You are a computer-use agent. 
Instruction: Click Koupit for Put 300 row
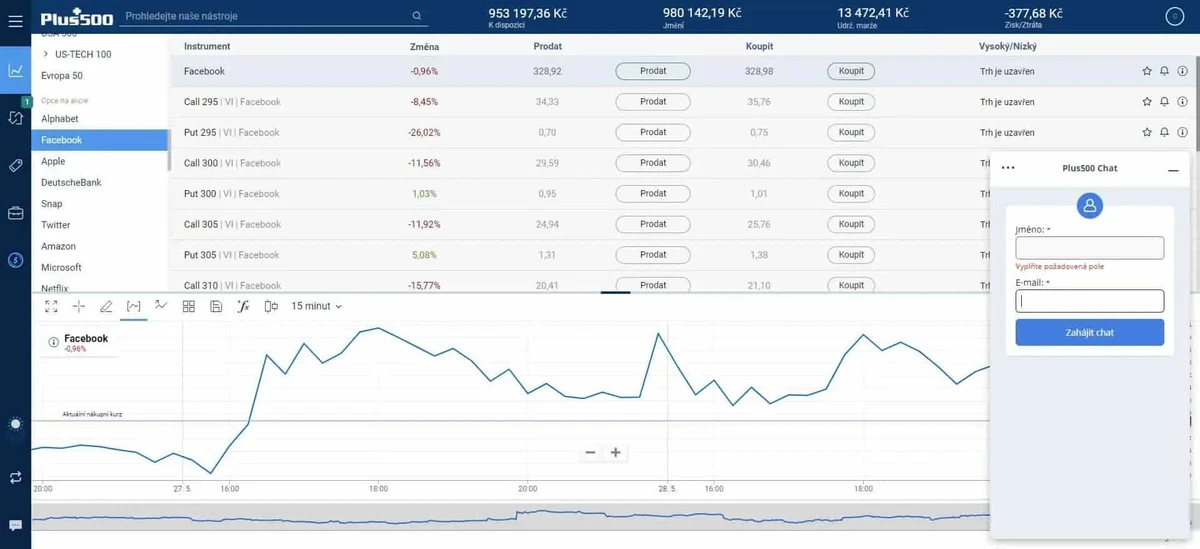851,193
